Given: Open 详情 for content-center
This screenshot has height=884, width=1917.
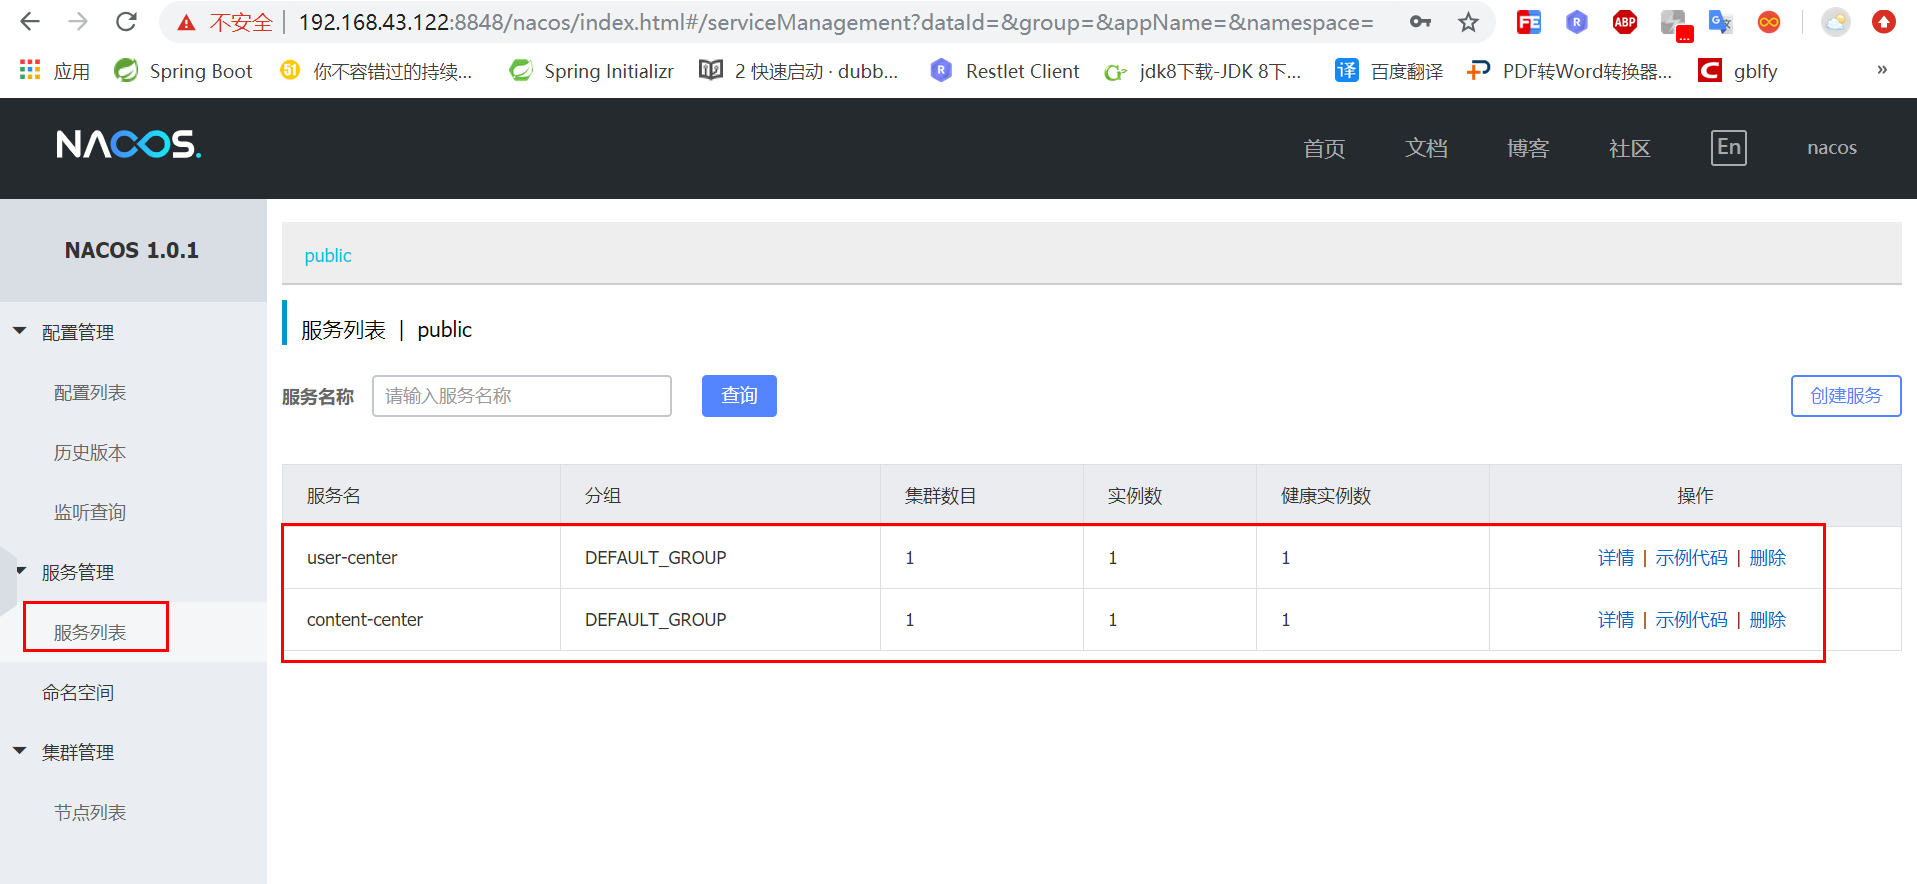Looking at the screenshot, I should tap(1616, 620).
